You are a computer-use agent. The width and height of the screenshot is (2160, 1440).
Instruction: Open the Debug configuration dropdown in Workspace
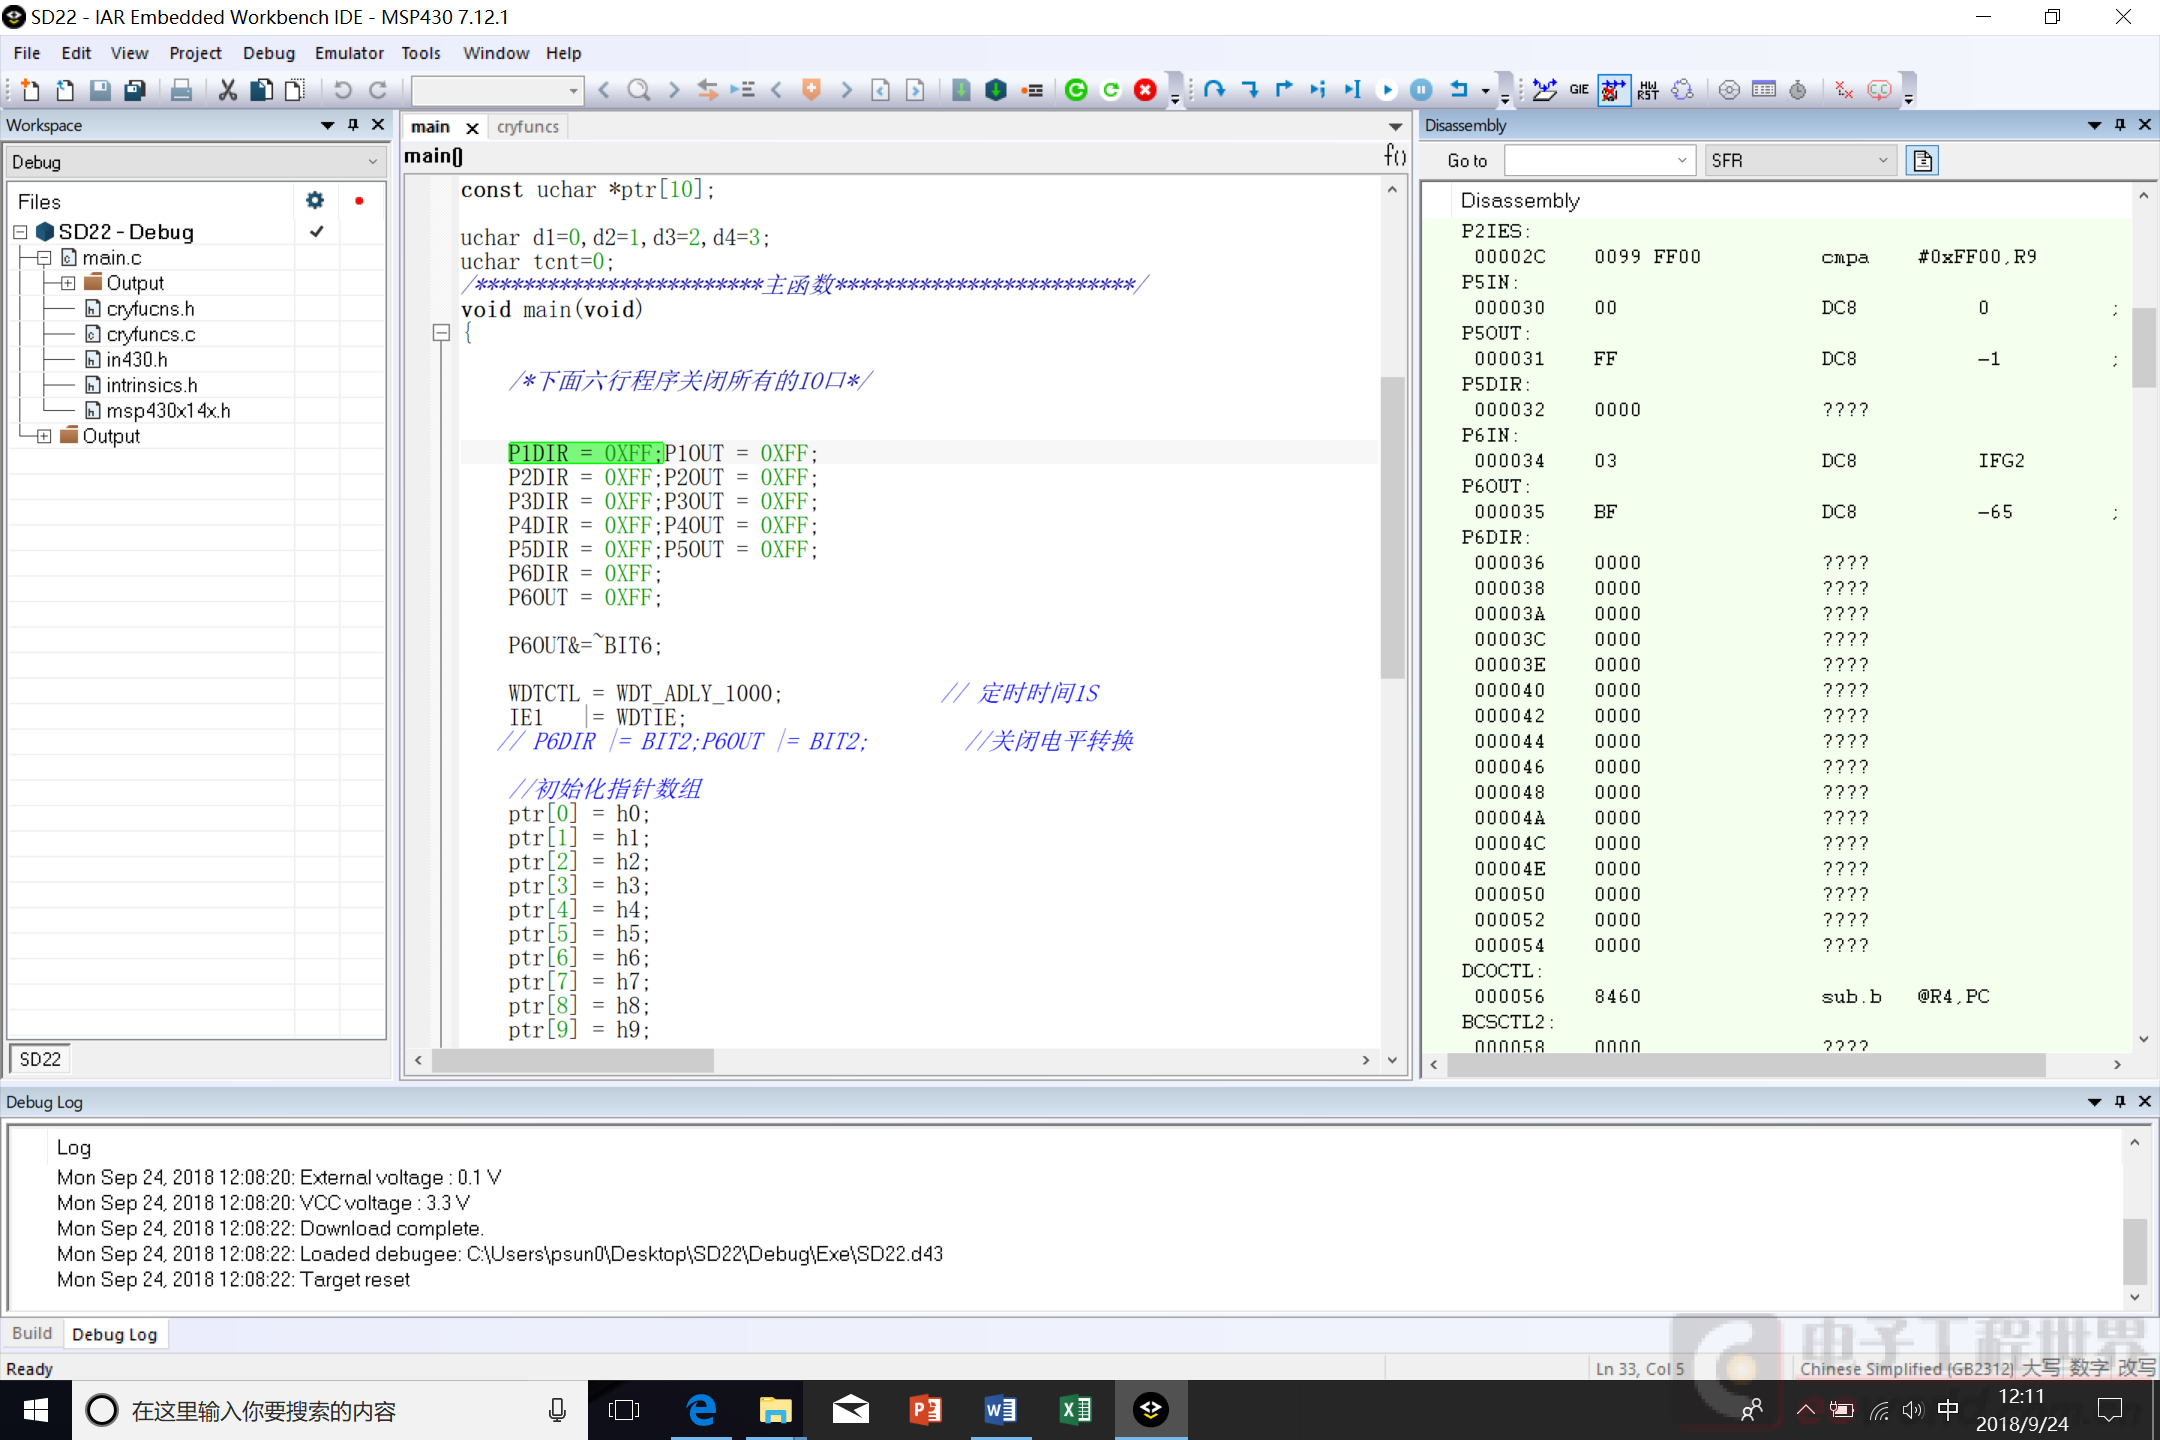point(195,162)
